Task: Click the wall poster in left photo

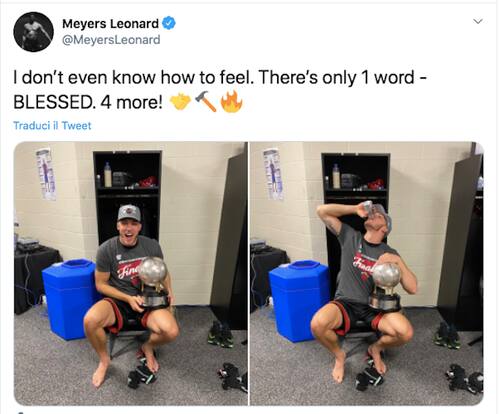Action: pyautogui.click(x=46, y=174)
